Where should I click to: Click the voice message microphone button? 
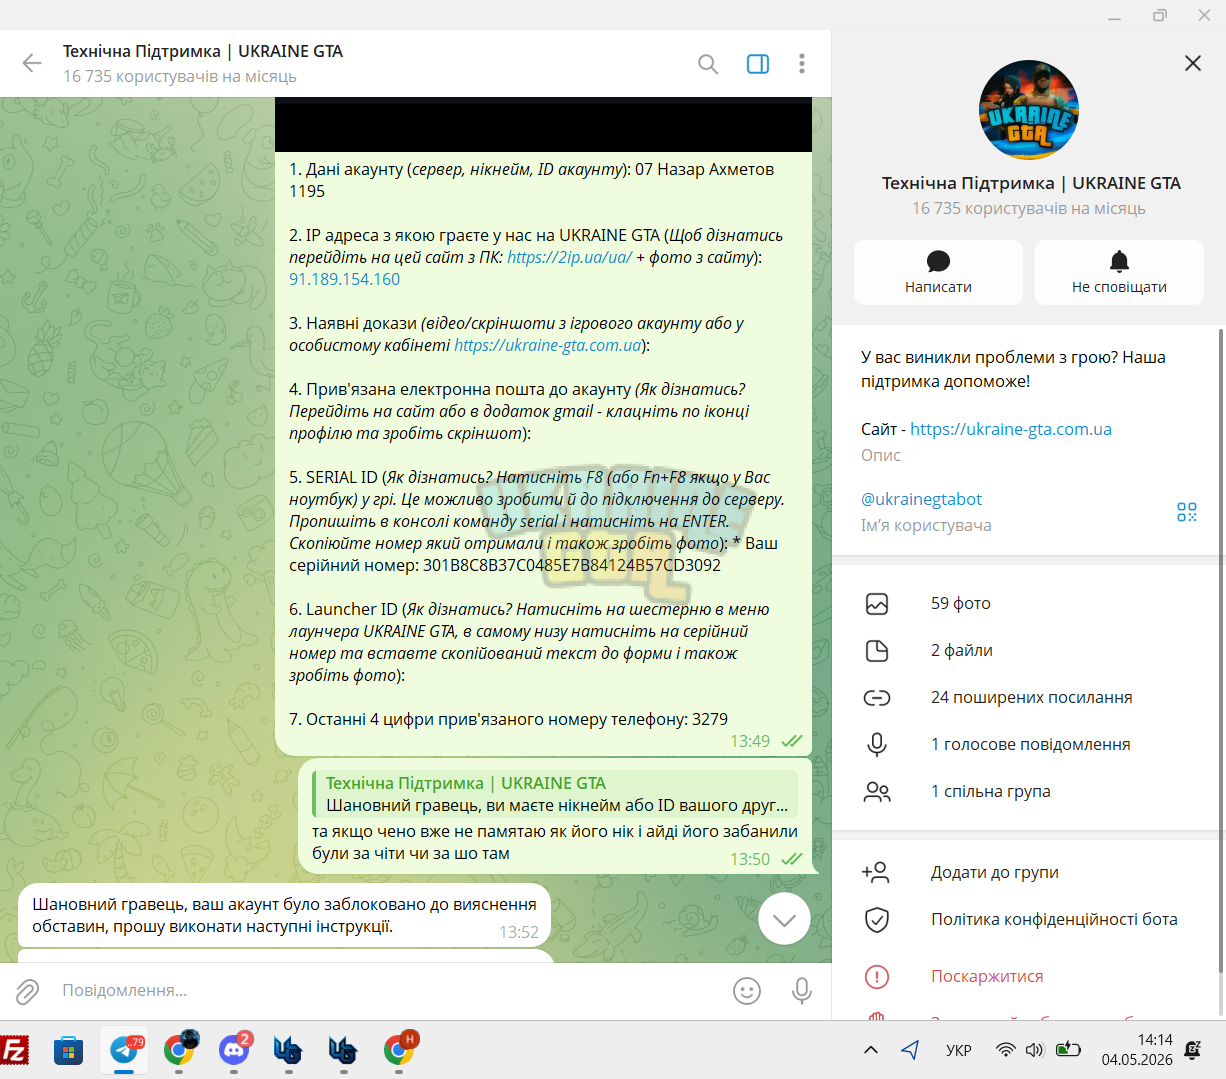(801, 991)
